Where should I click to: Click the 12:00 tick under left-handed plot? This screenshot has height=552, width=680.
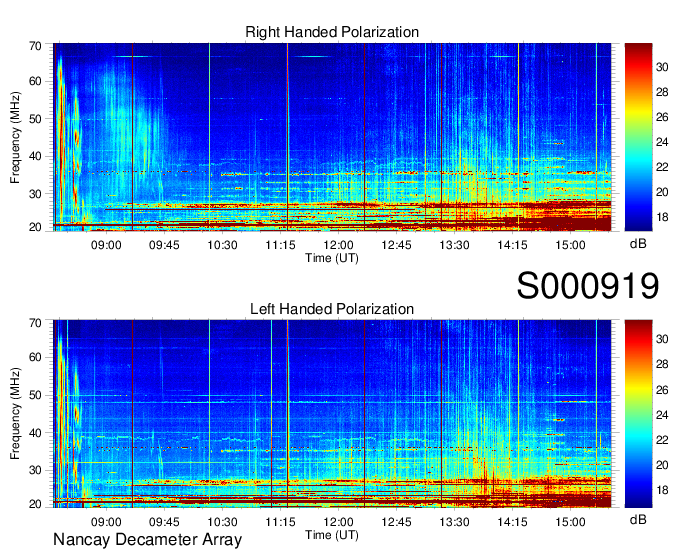tap(338, 522)
